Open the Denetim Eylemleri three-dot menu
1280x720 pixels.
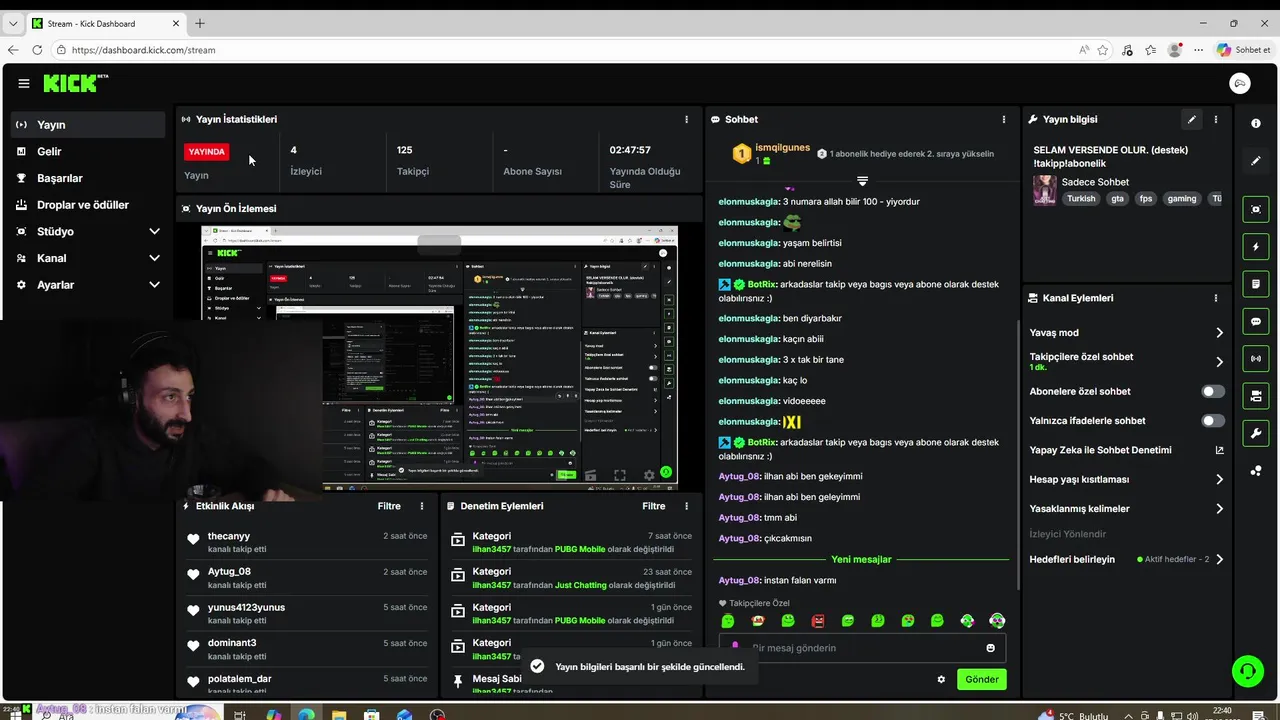click(x=686, y=506)
